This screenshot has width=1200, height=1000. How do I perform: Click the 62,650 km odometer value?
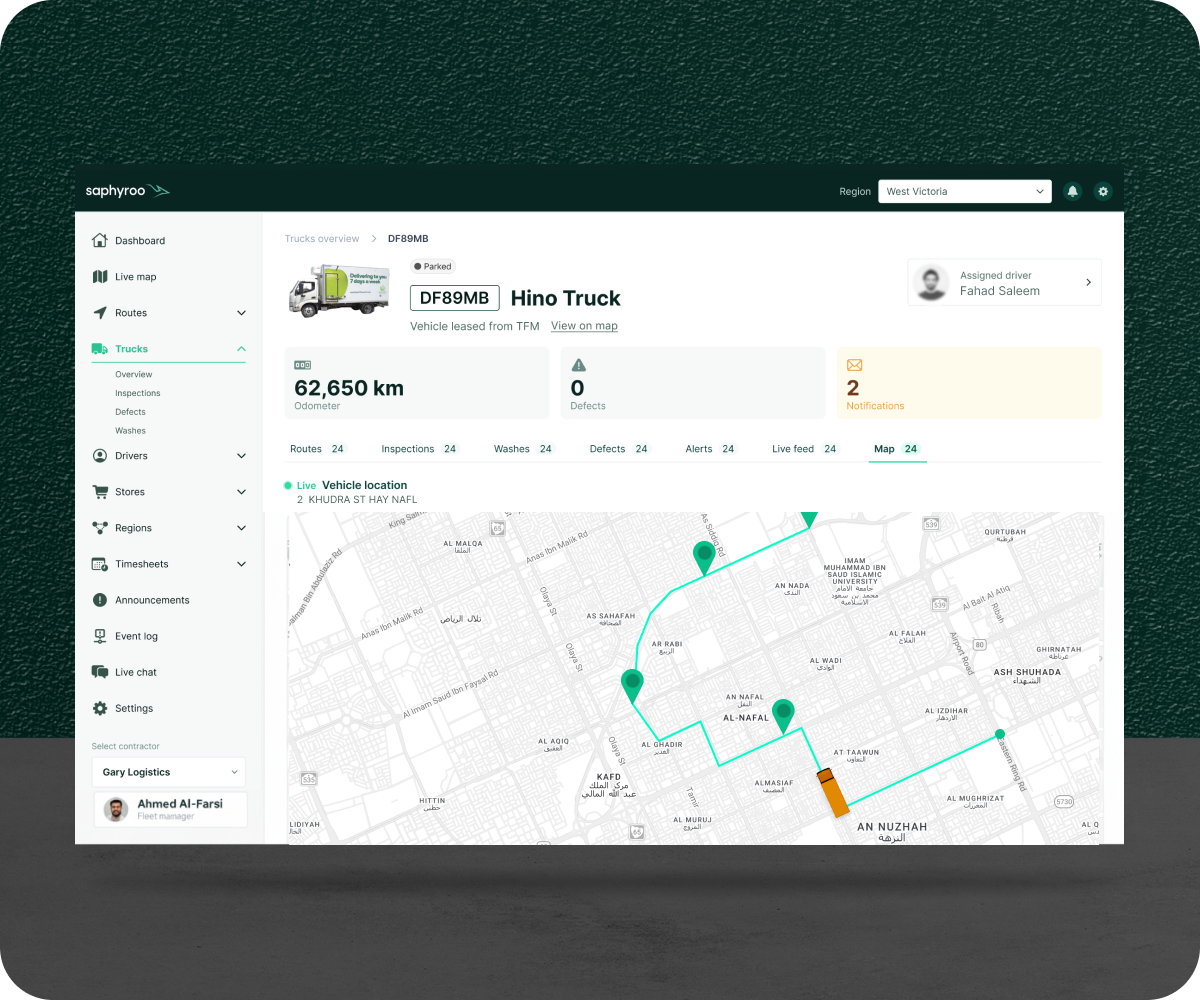pos(349,388)
